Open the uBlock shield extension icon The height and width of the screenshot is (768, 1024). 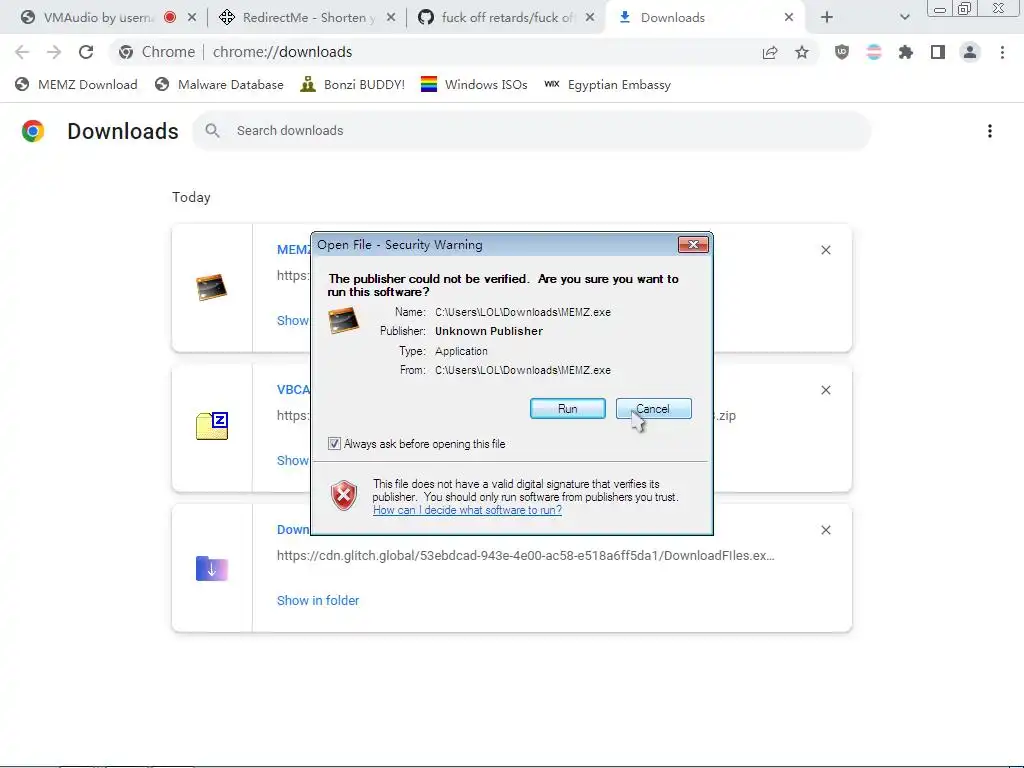click(x=842, y=52)
